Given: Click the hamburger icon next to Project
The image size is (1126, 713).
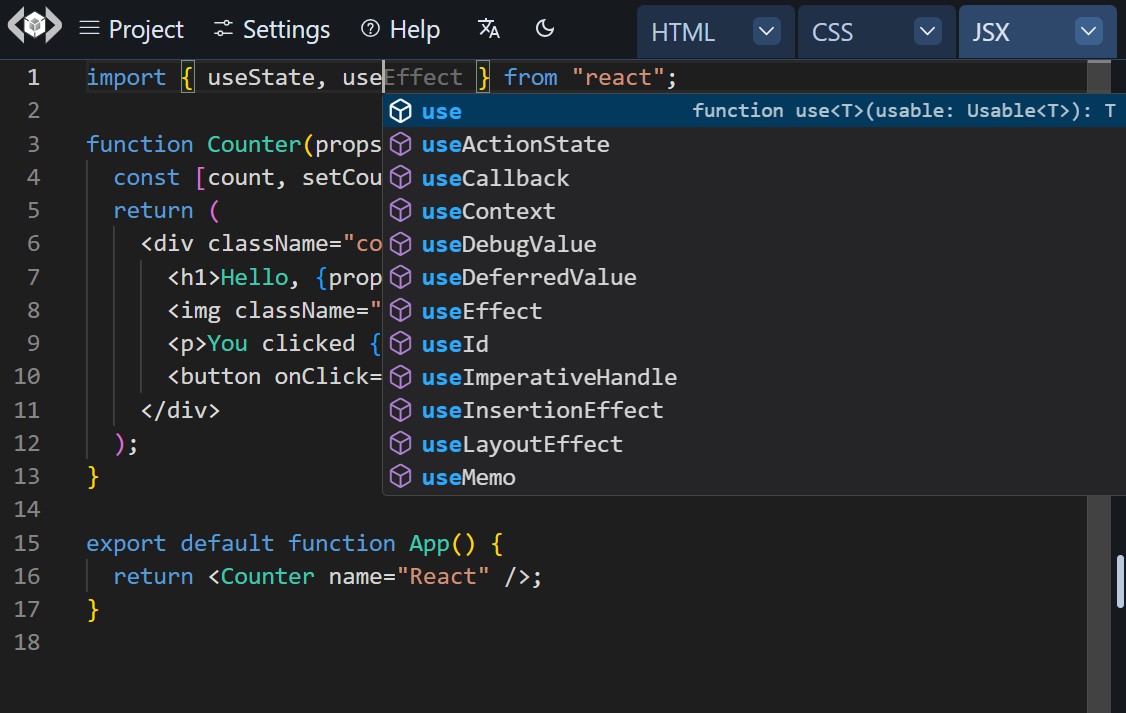Looking at the screenshot, I should pos(89,29).
